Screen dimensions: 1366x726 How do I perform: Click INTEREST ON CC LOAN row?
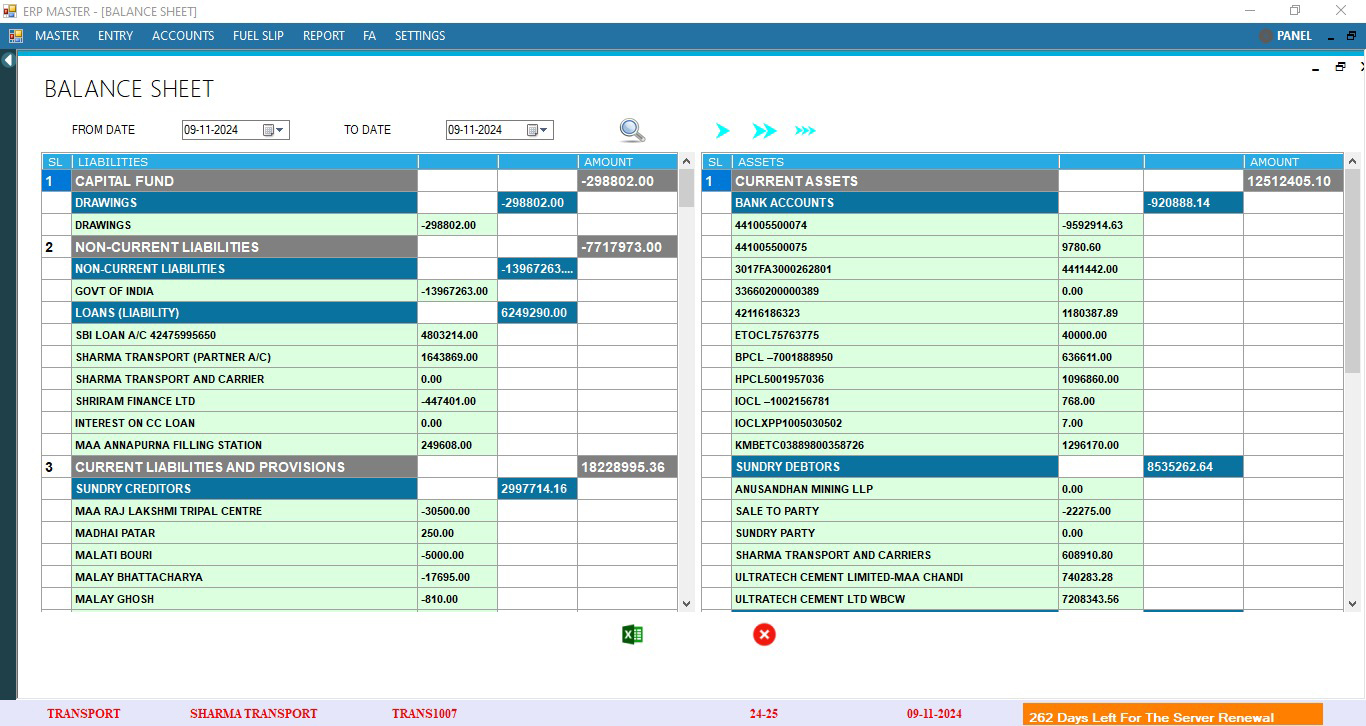click(359, 423)
